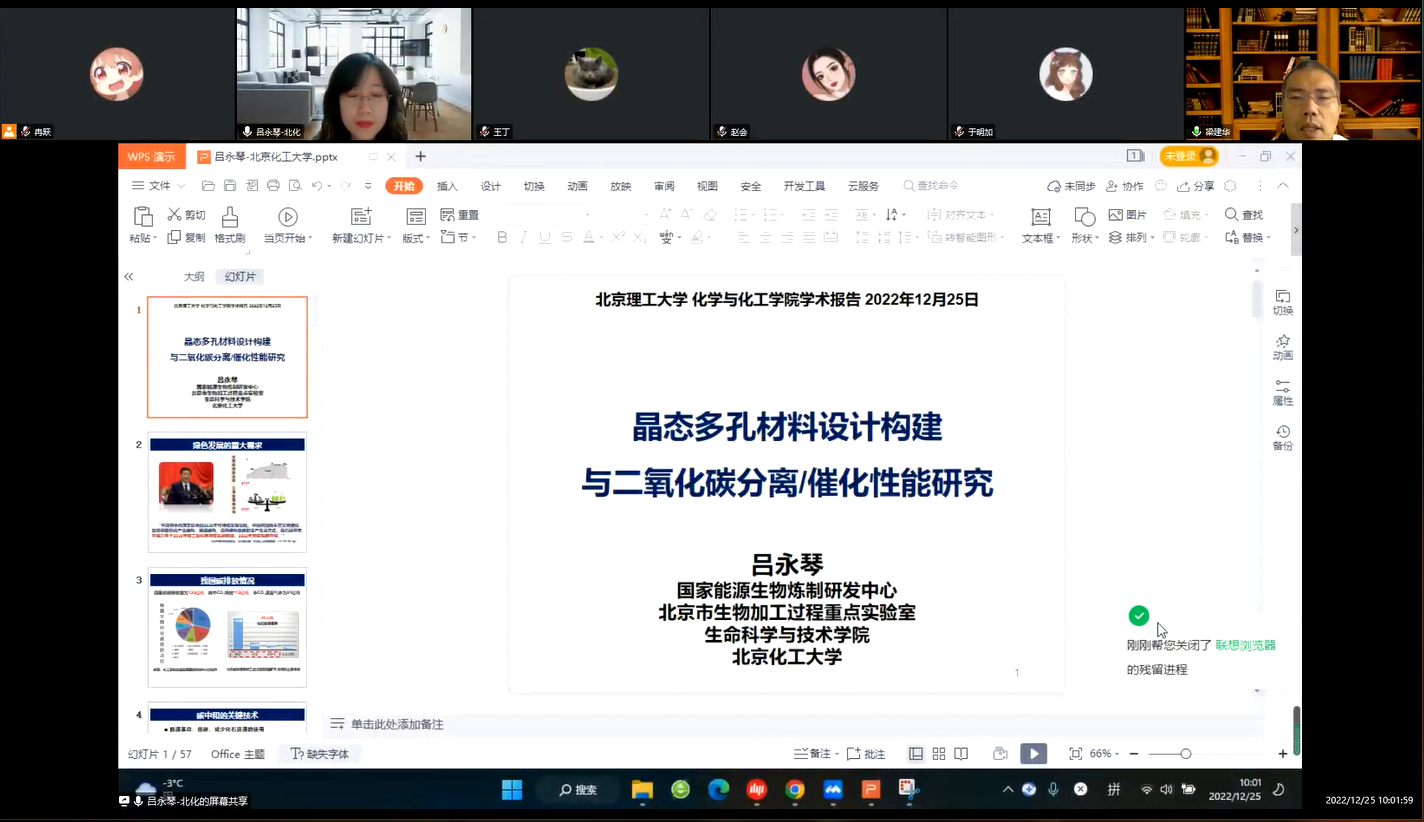
Task: Select slide 3 thumbnail in slide panel
Action: click(227, 627)
